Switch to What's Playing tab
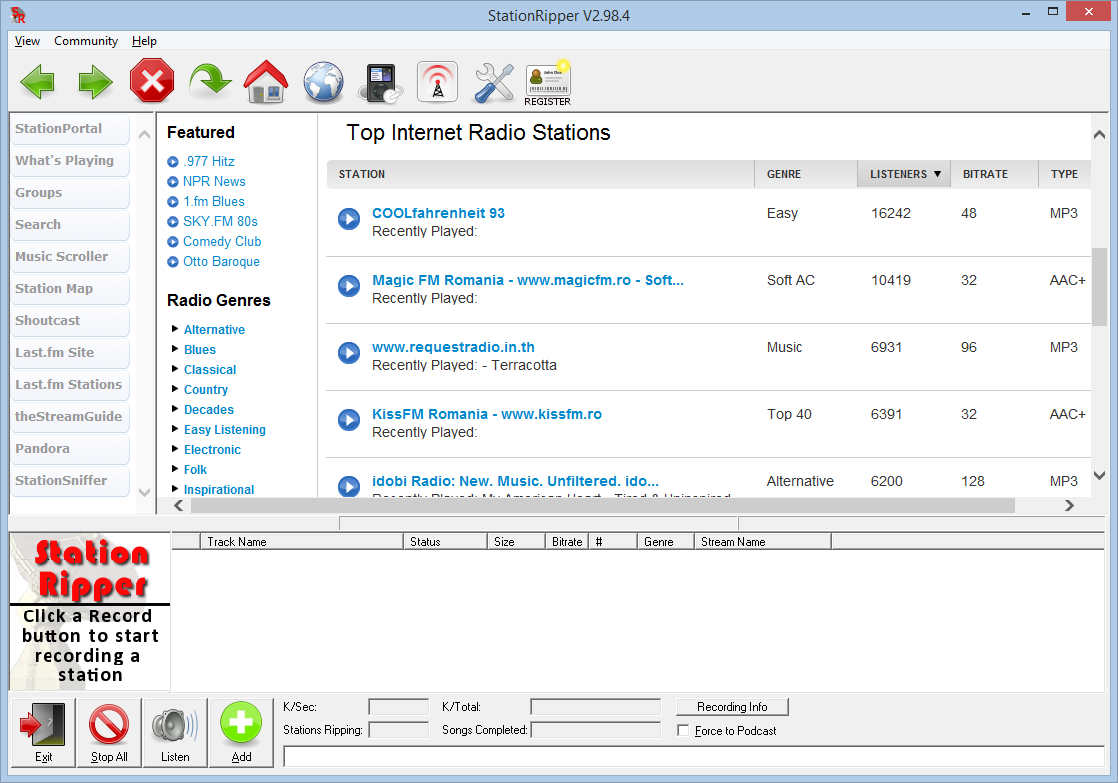The image size is (1118, 783). tap(71, 161)
